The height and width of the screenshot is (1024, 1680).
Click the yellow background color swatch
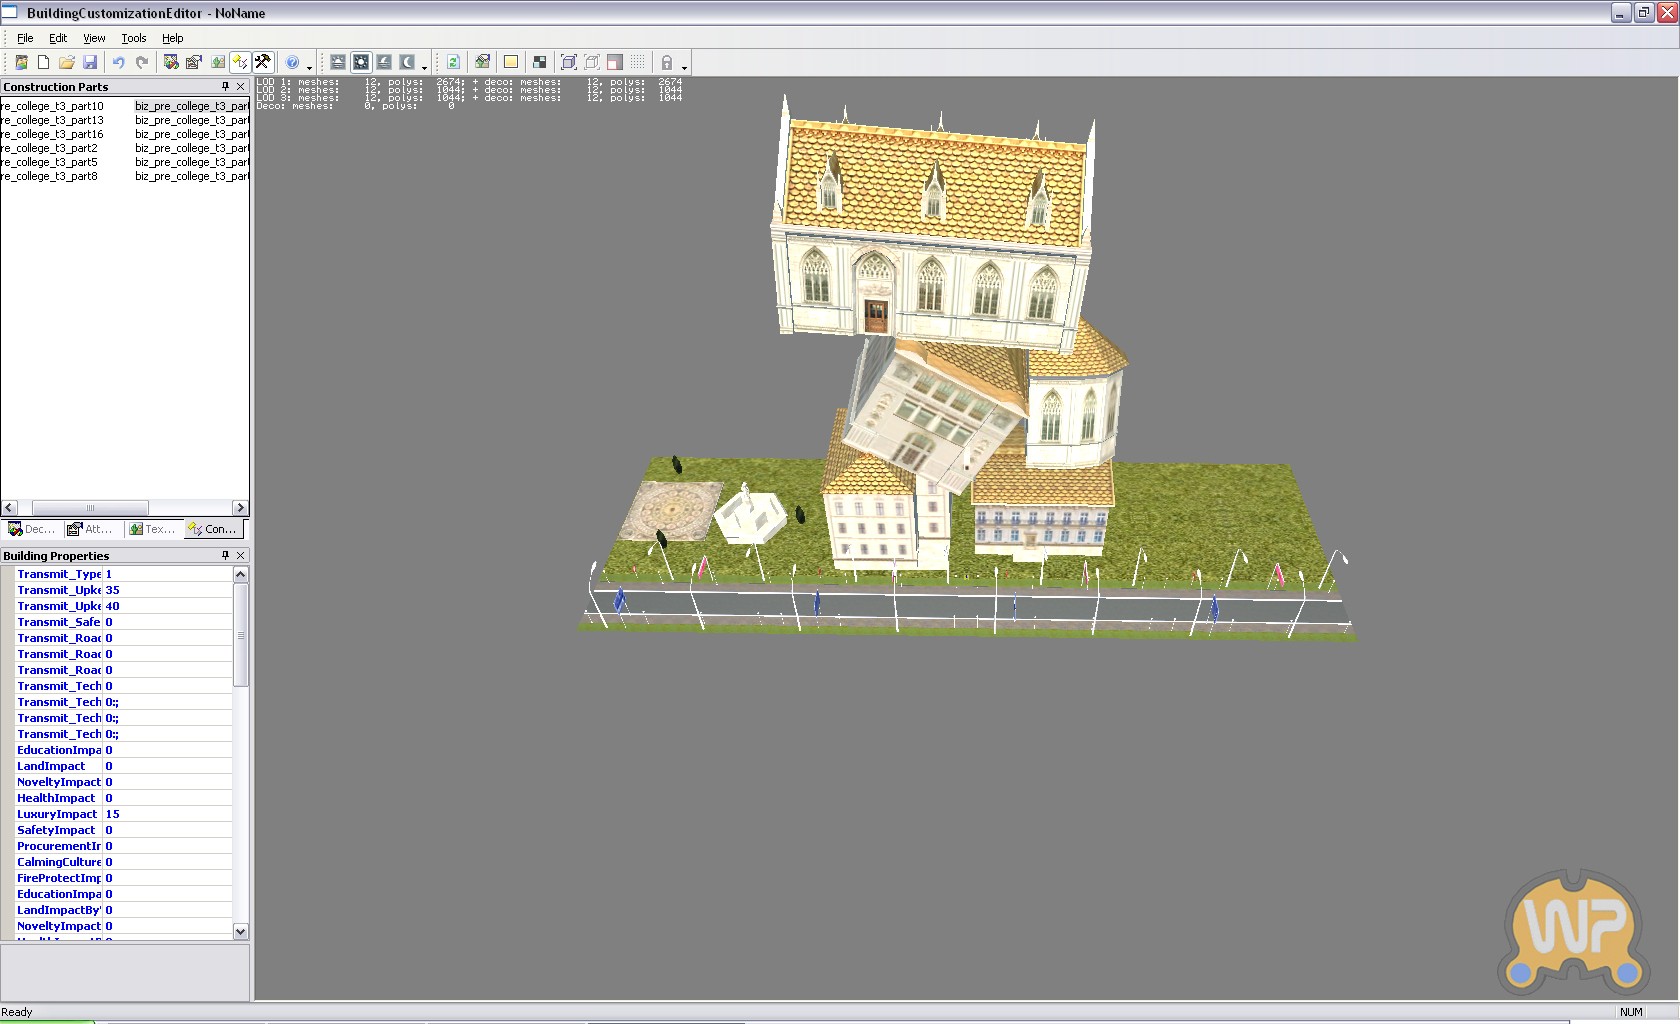coord(511,62)
